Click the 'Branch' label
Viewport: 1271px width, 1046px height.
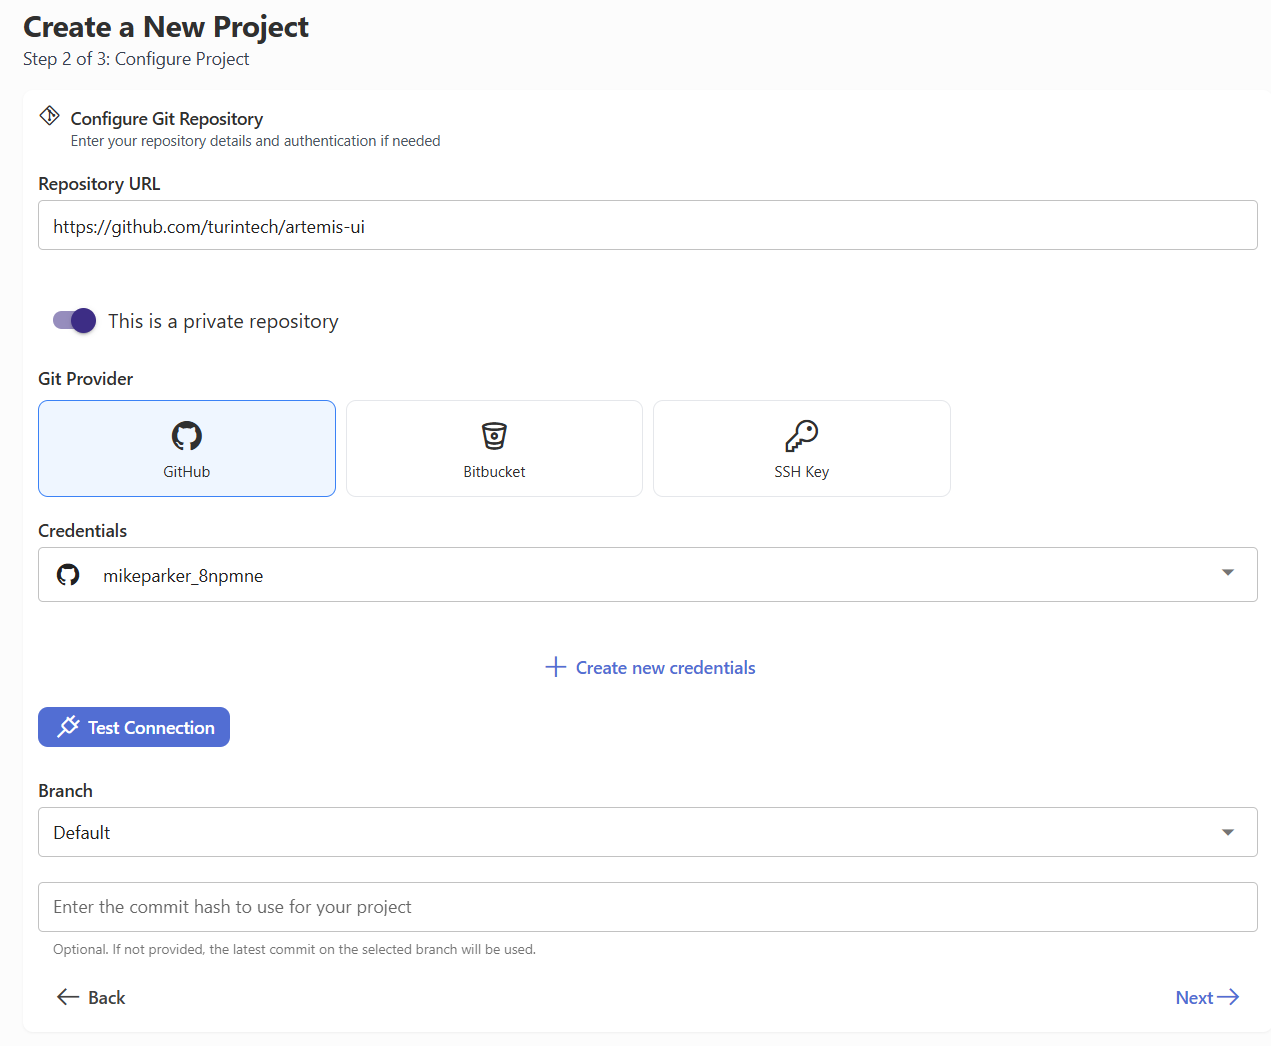pos(66,791)
